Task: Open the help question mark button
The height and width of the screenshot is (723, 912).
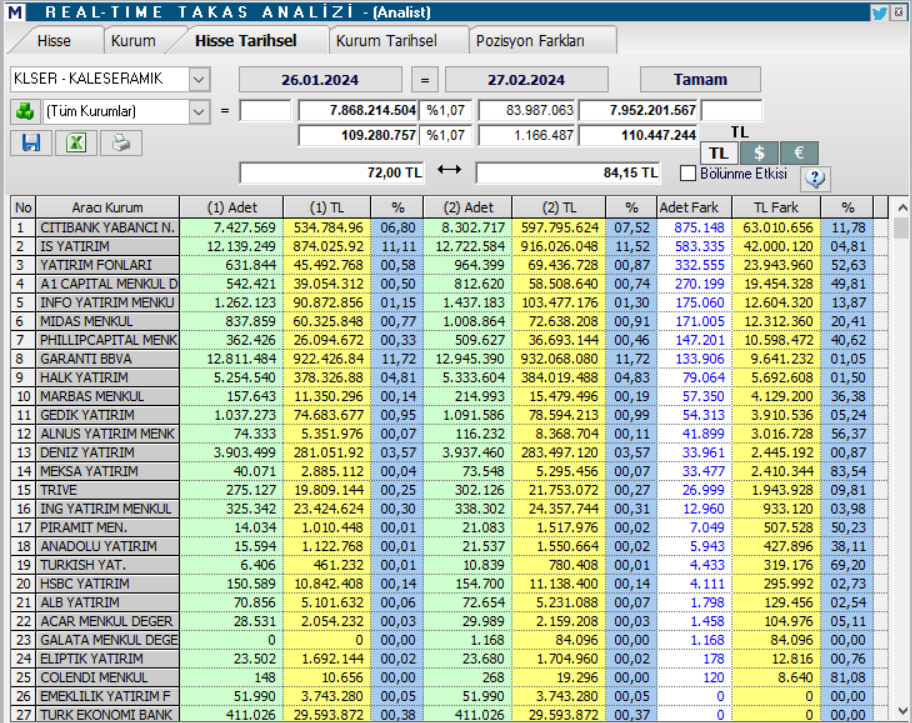Action: (816, 178)
